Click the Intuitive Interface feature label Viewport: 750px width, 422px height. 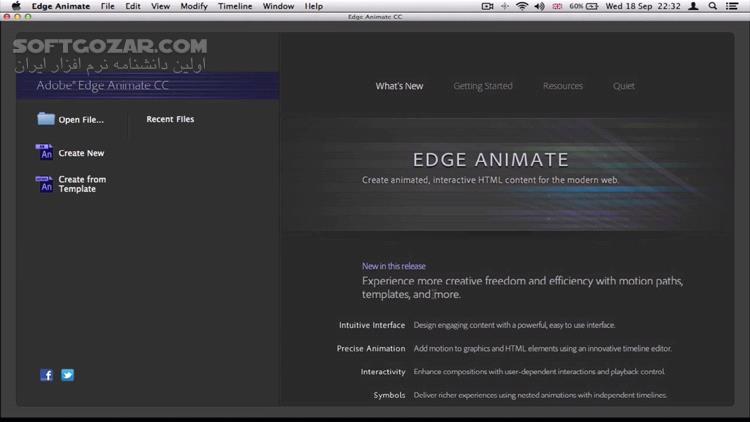click(x=372, y=325)
